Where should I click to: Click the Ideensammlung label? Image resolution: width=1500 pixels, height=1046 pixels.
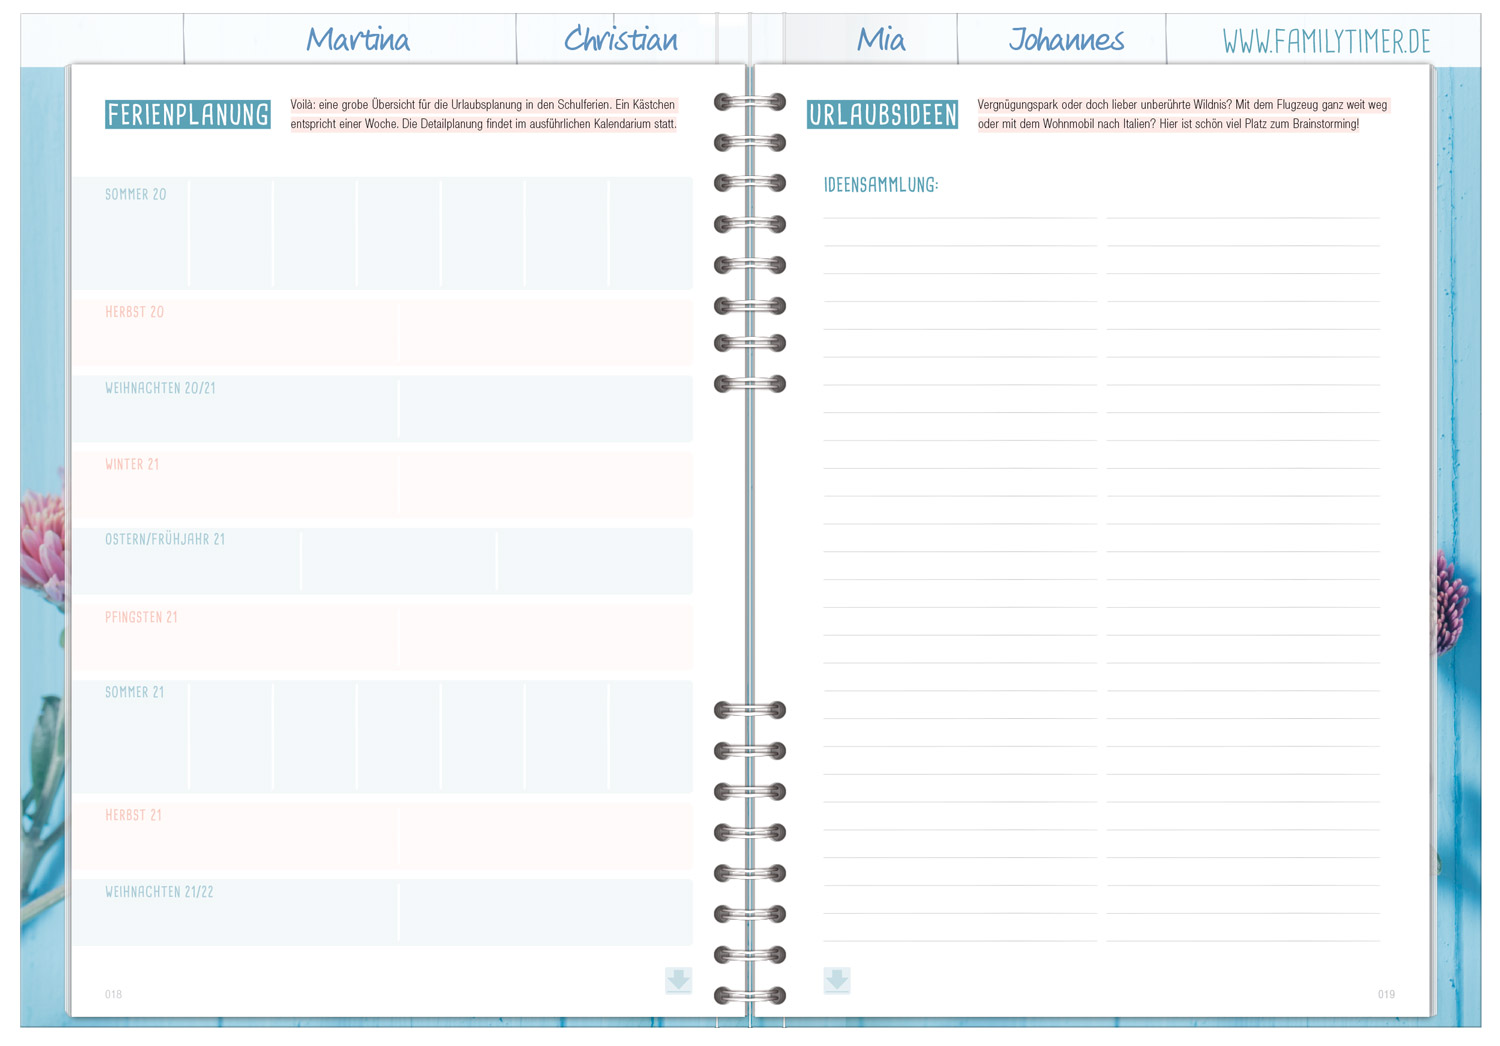point(881,185)
